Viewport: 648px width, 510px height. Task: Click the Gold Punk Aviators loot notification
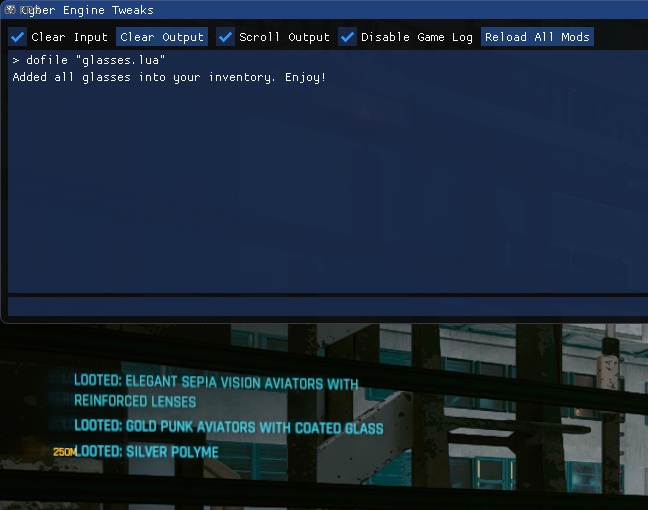[x=228, y=428]
